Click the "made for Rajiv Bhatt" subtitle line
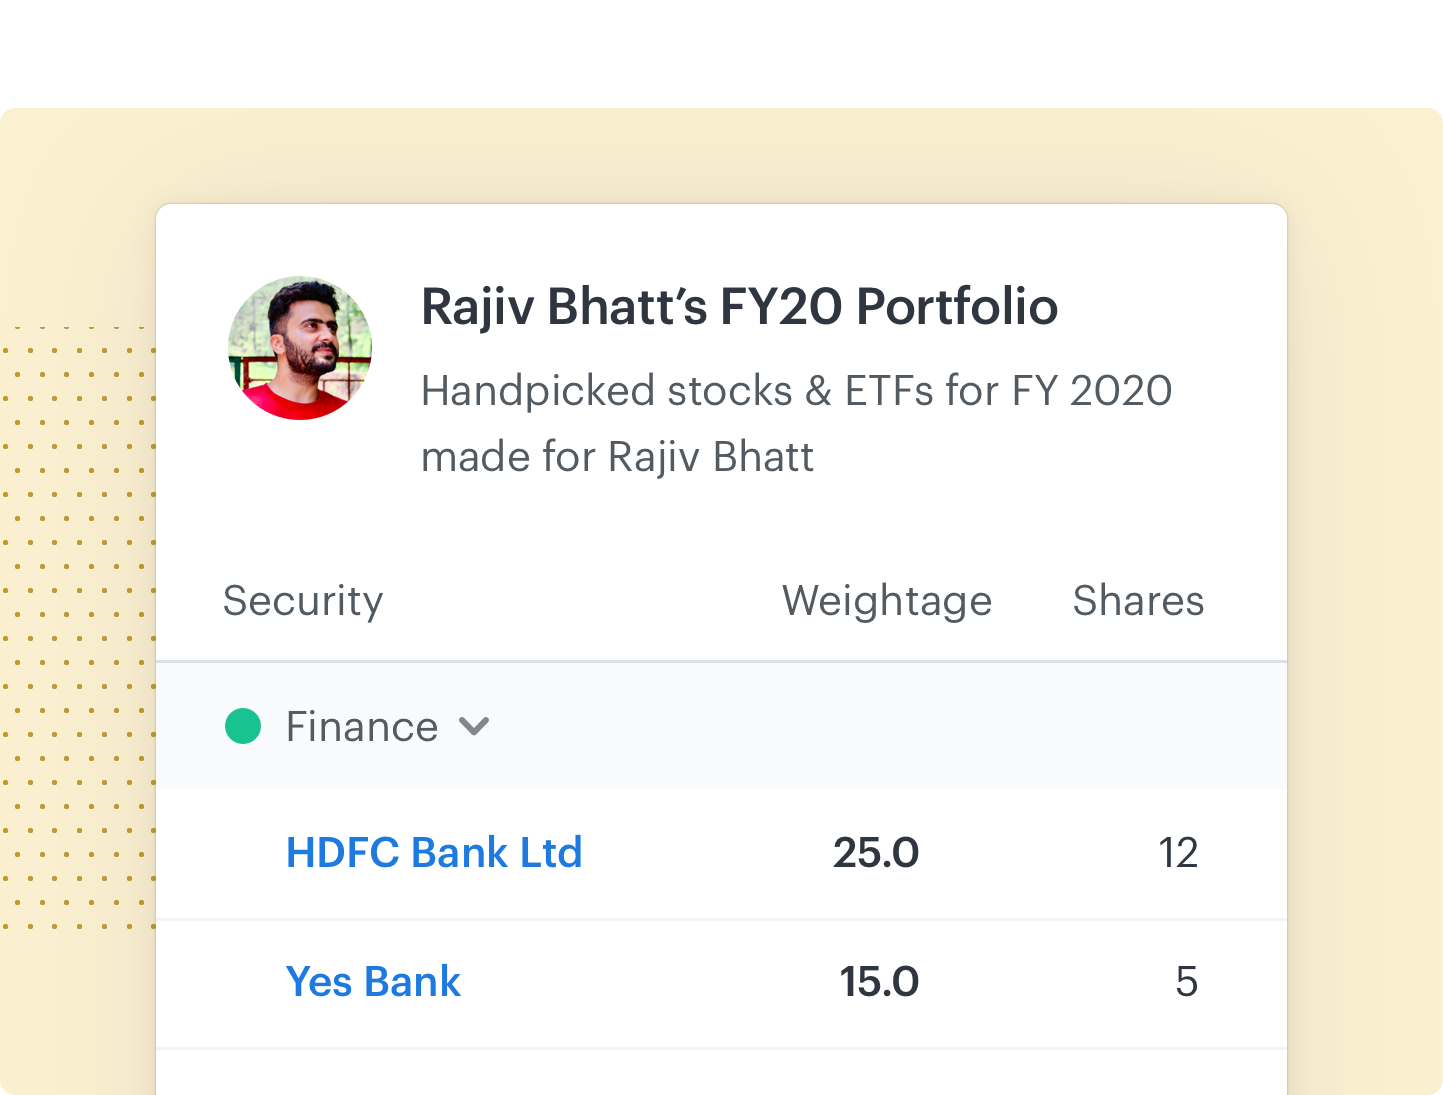Screen dimensions: 1443x1095 [x=617, y=457]
